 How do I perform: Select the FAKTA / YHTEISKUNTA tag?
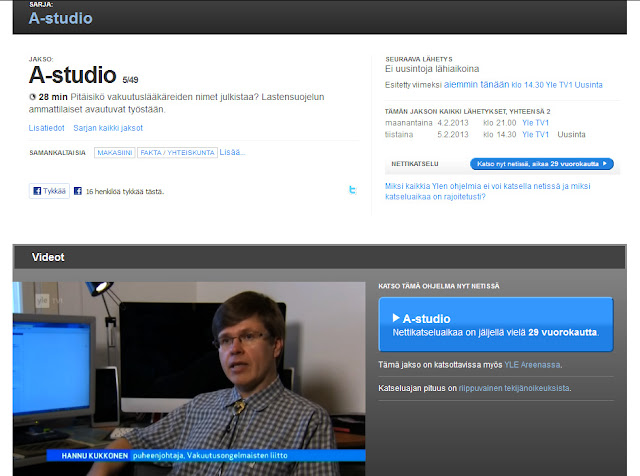coord(177,152)
